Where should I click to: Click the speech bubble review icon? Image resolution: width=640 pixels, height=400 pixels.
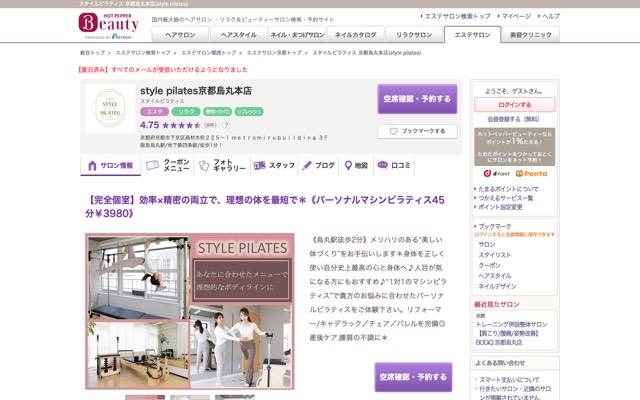[382, 165]
